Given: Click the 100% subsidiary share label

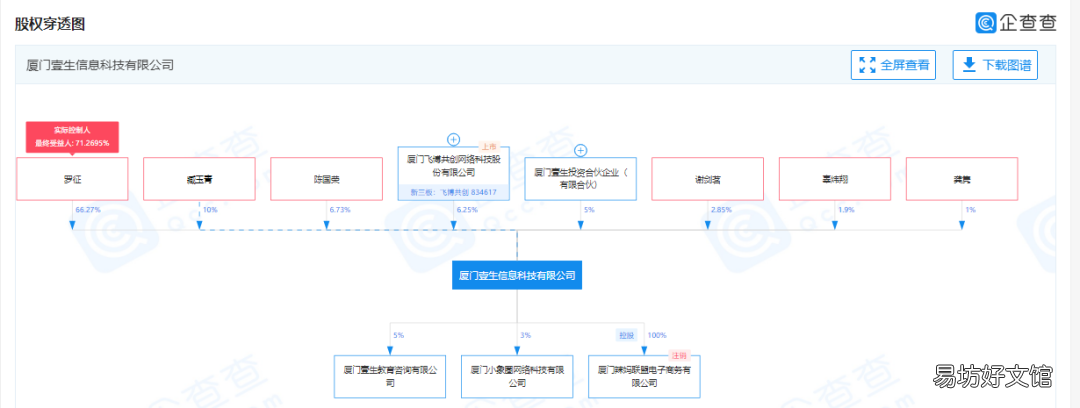Looking at the screenshot, I should 657,335.
